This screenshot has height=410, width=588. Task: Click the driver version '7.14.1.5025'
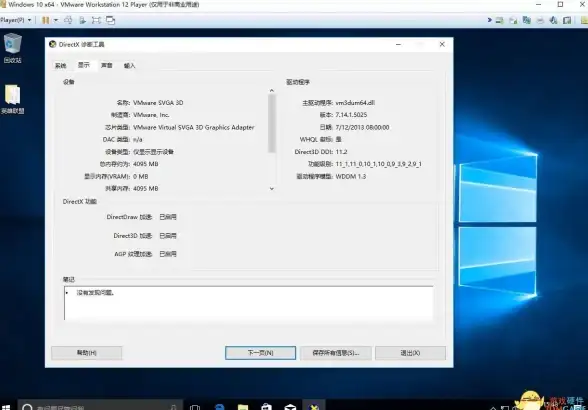coord(351,115)
